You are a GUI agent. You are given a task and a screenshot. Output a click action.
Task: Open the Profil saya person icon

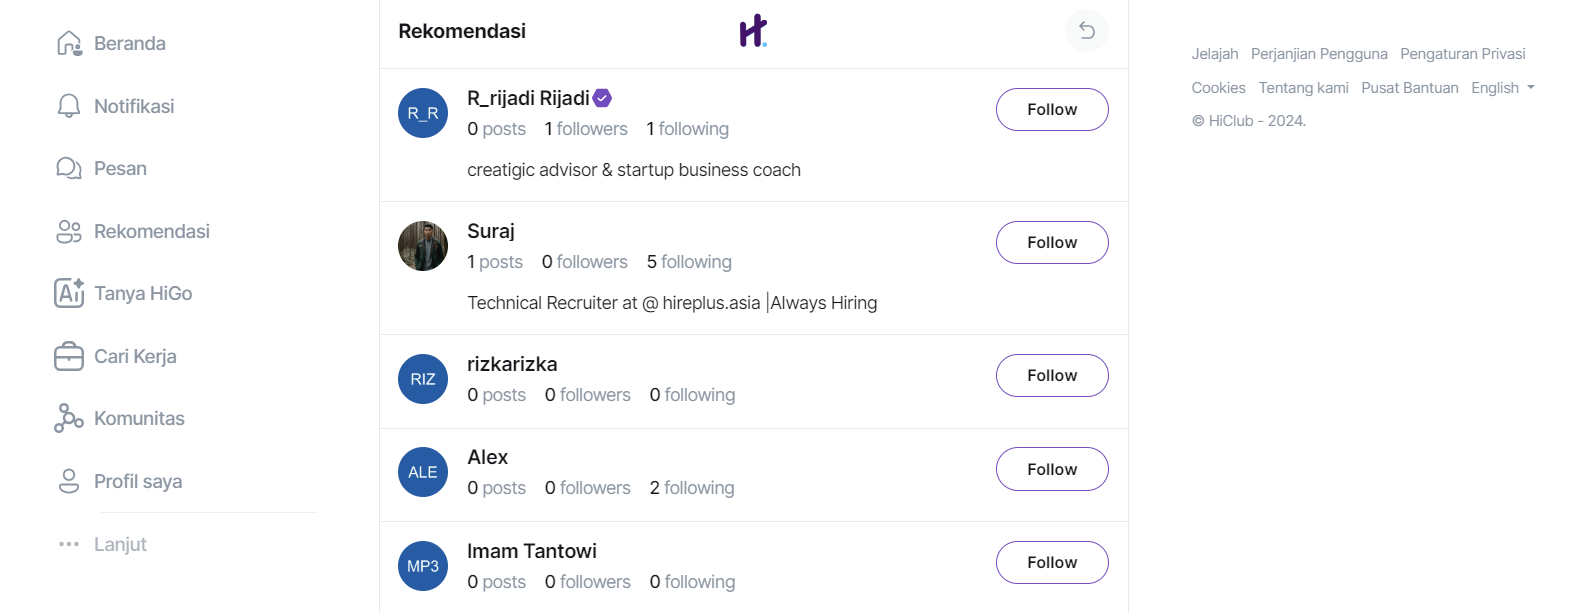point(69,481)
